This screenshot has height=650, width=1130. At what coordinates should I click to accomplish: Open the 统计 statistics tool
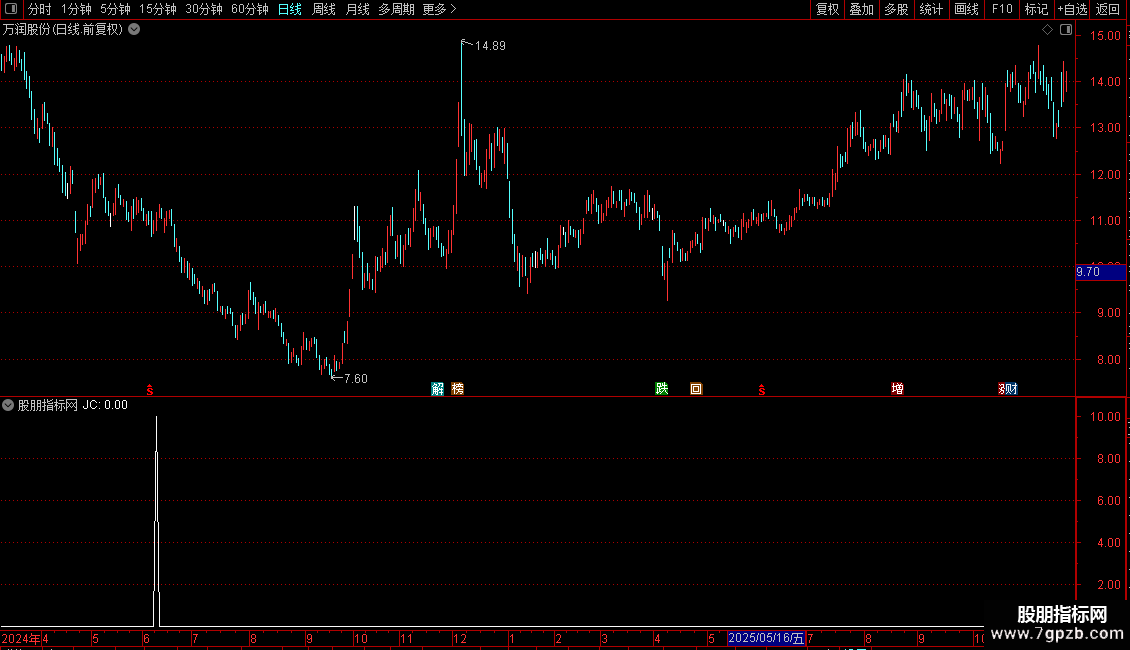(x=931, y=9)
